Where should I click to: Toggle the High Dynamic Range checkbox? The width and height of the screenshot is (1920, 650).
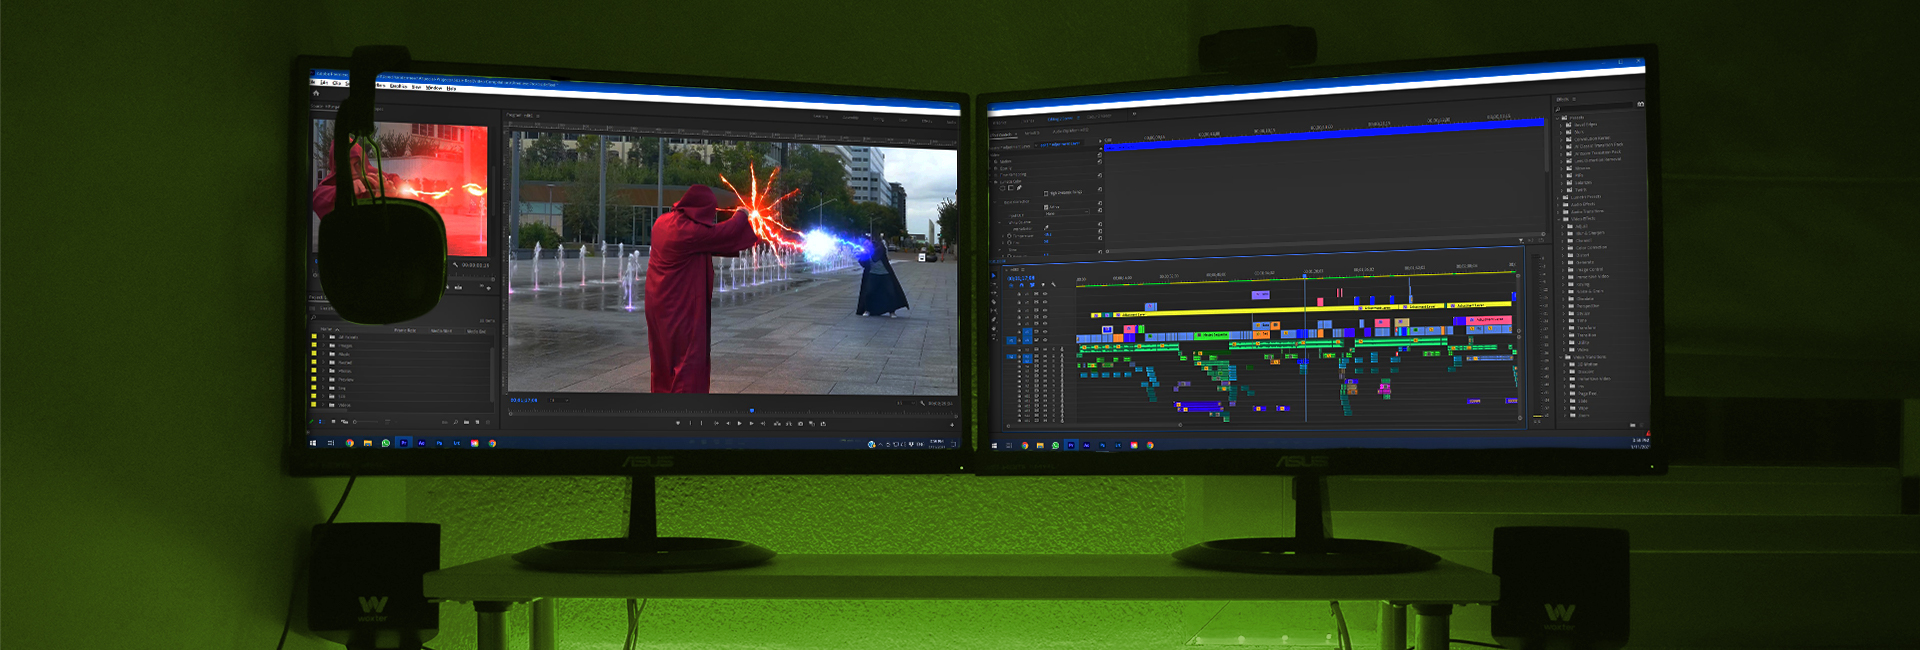tap(1046, 193)
